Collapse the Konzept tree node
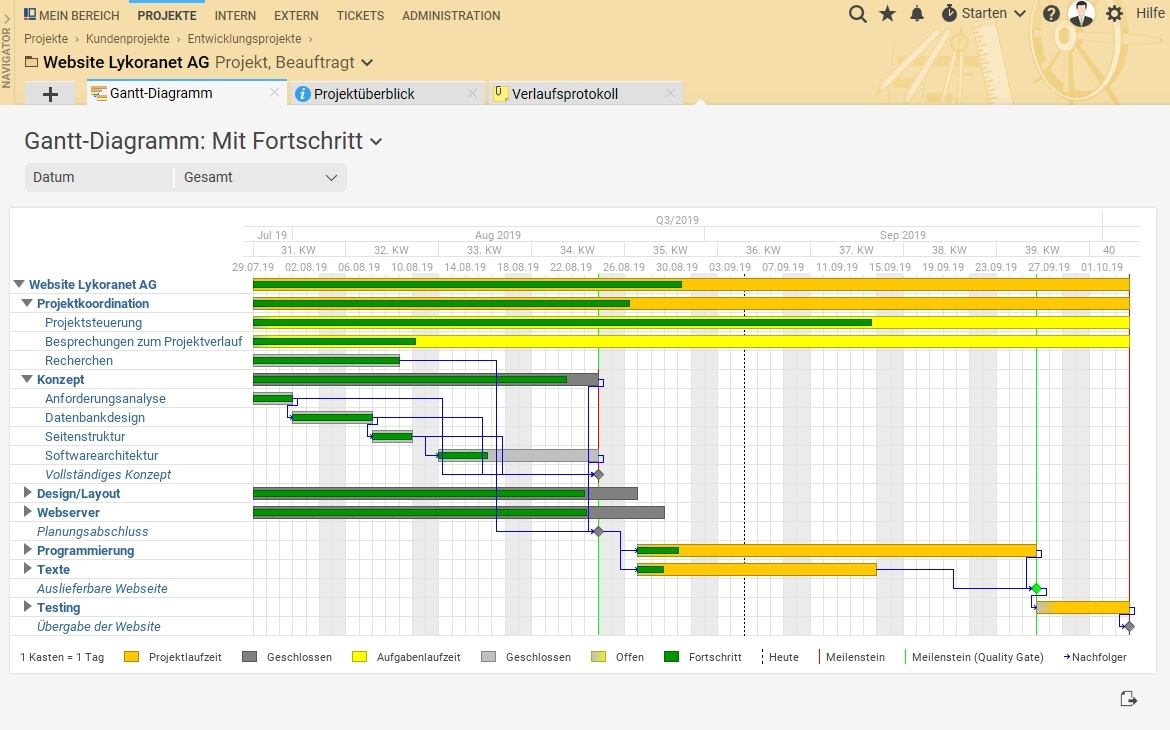Image resolution: width=1170 pixels, height=730 pixels. click(x=27, y=380)
